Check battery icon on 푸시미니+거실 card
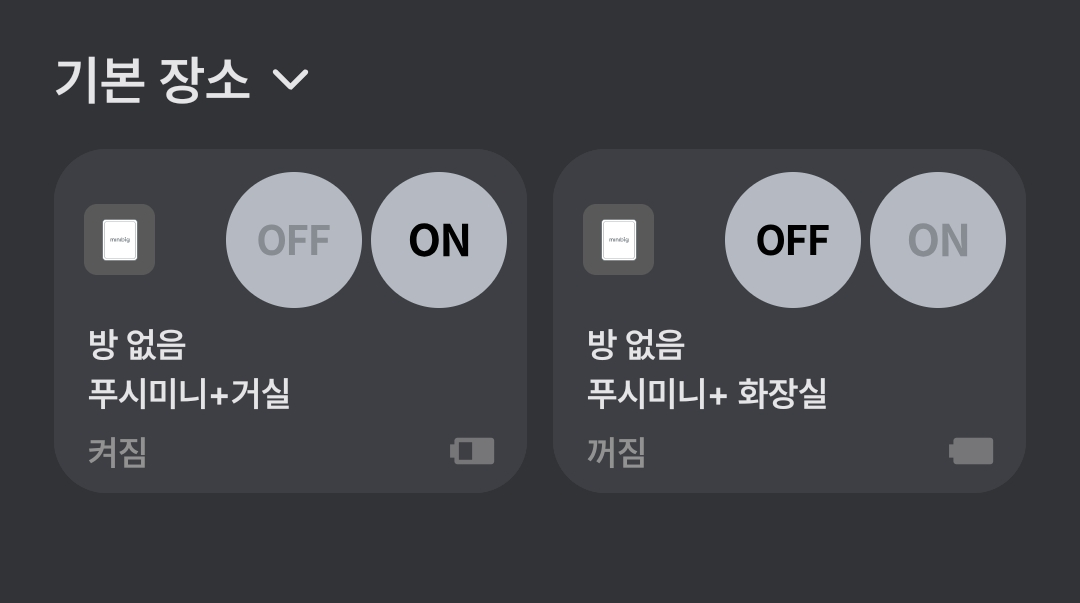 tap(472, 451)
